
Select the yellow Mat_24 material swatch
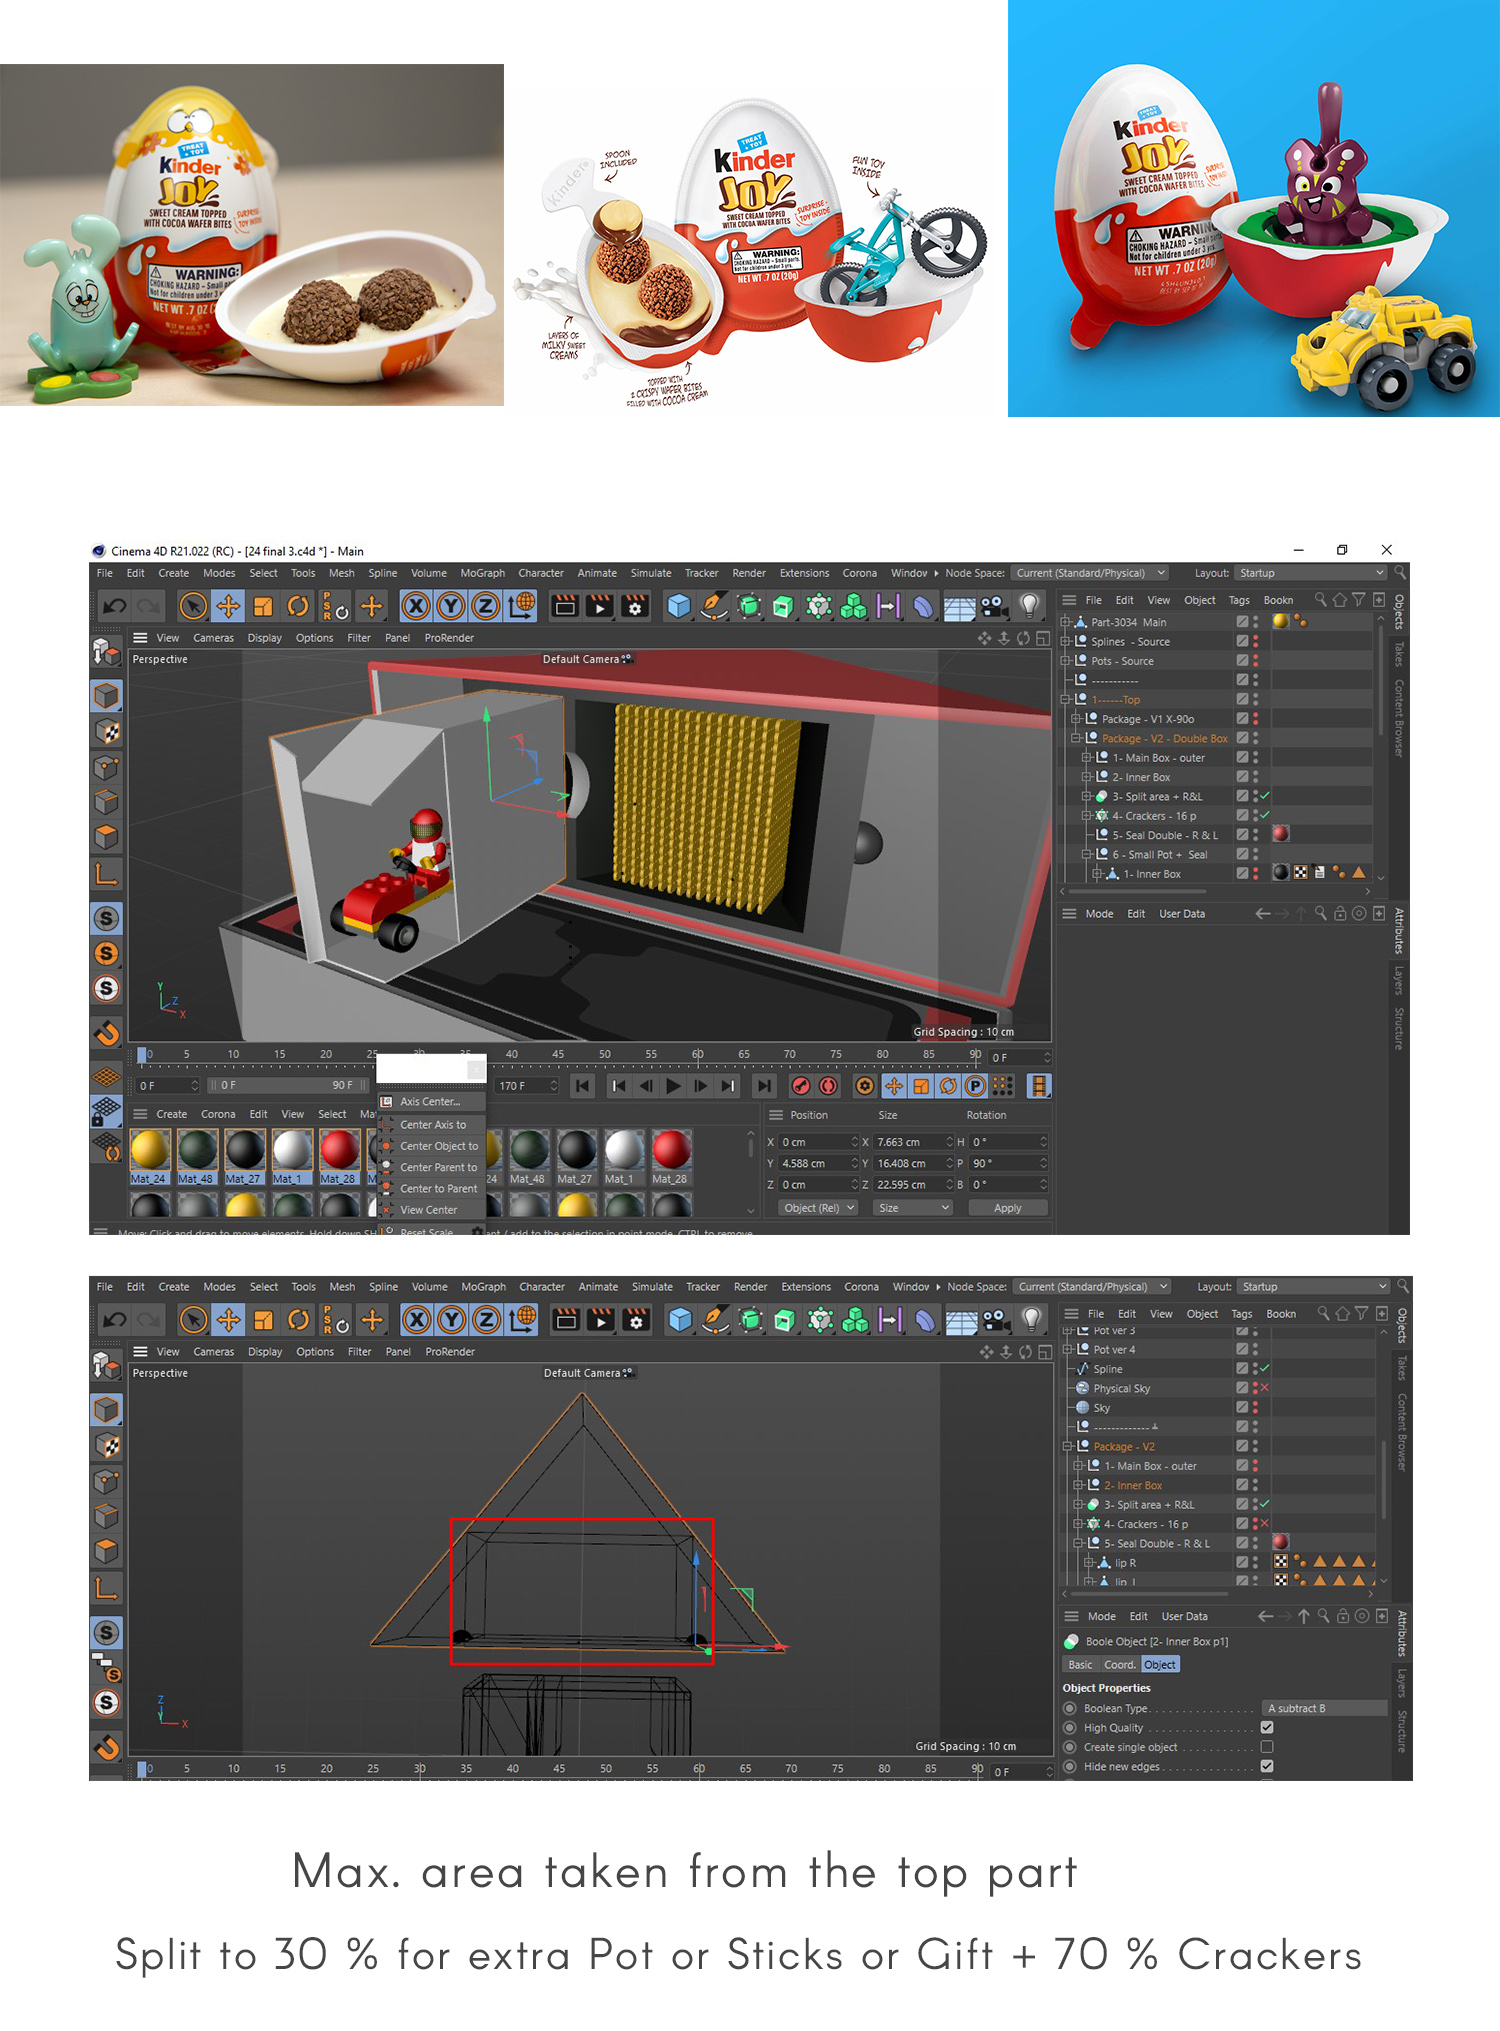(x=149, y=1150)
